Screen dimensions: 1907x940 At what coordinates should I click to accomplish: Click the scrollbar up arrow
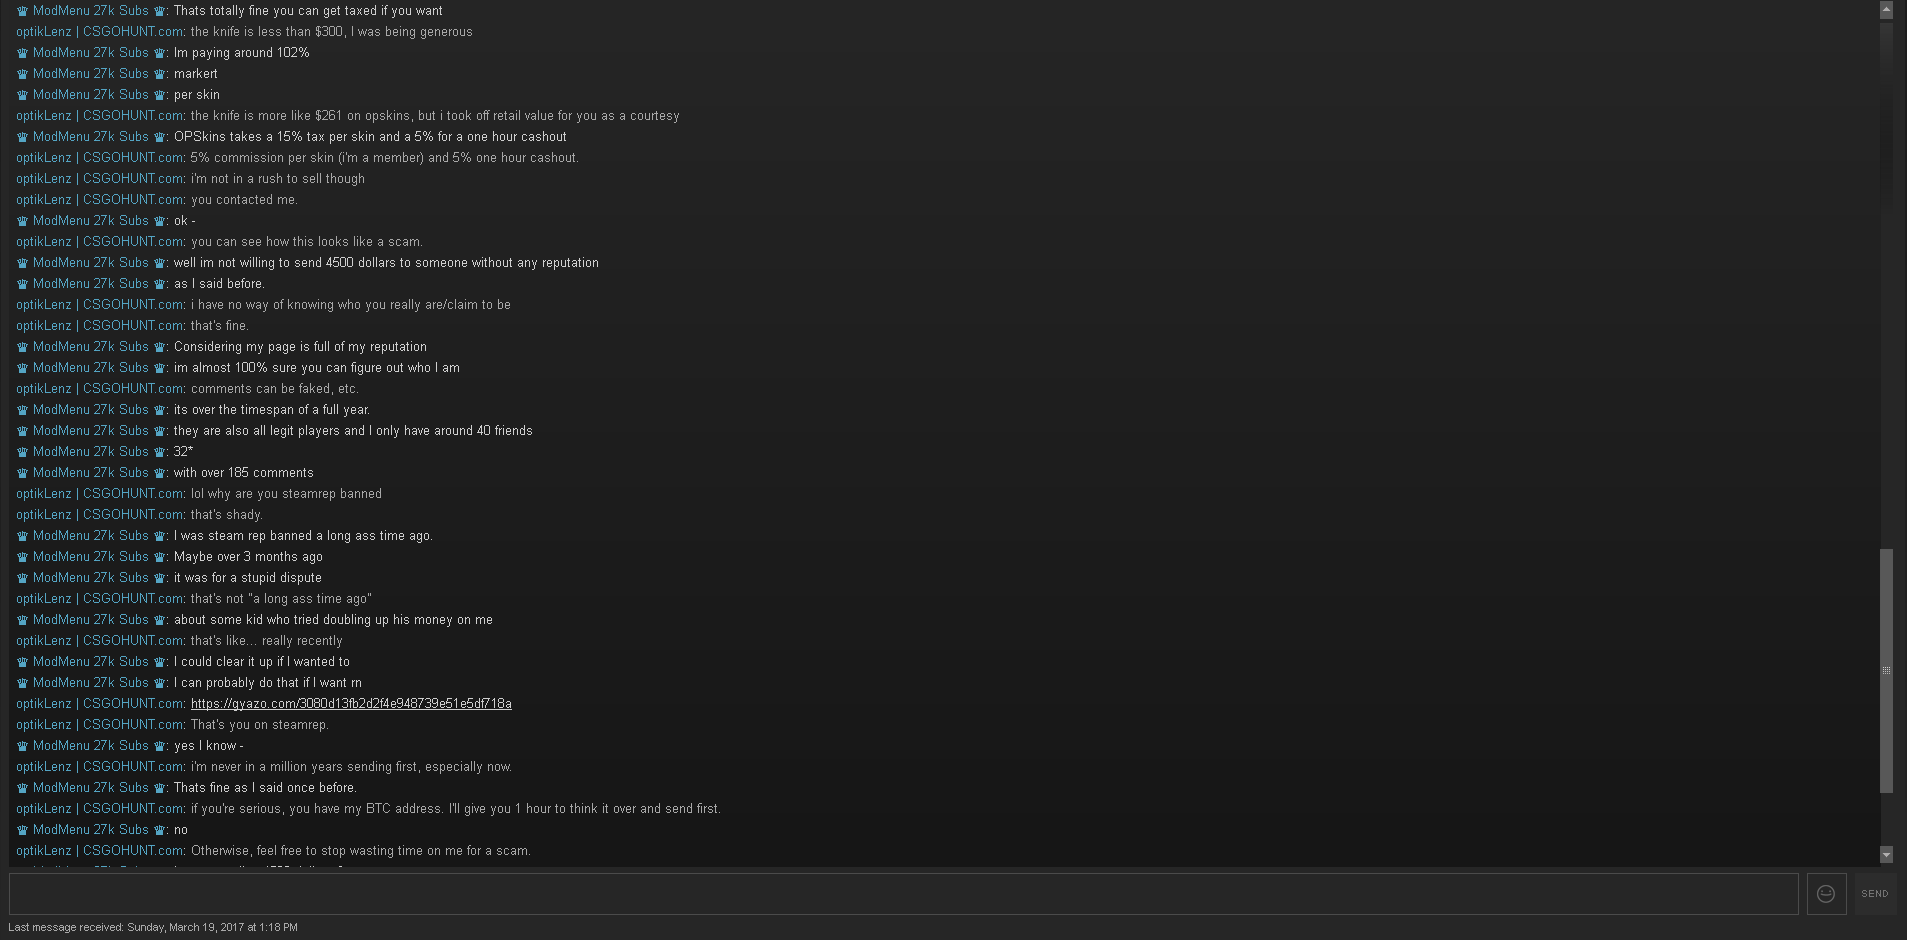(x=1886, y=9)
